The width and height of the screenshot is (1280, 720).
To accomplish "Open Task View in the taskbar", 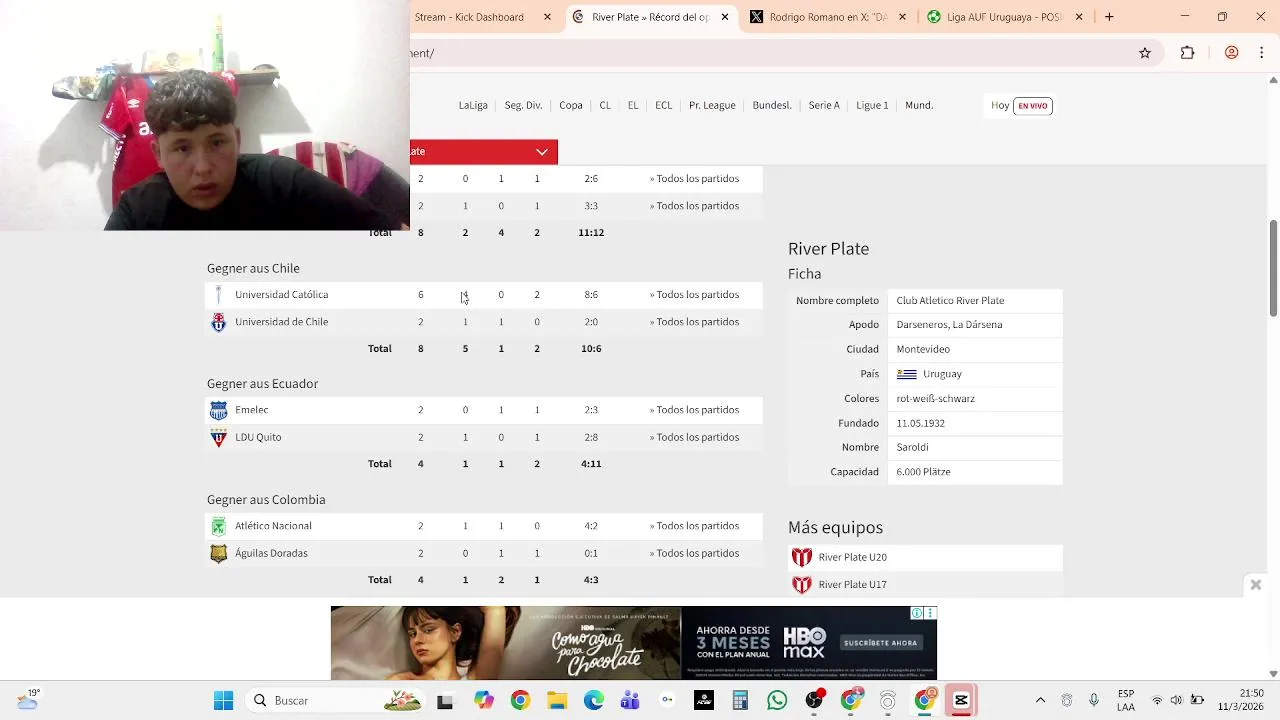I will [x=445, y=701].
